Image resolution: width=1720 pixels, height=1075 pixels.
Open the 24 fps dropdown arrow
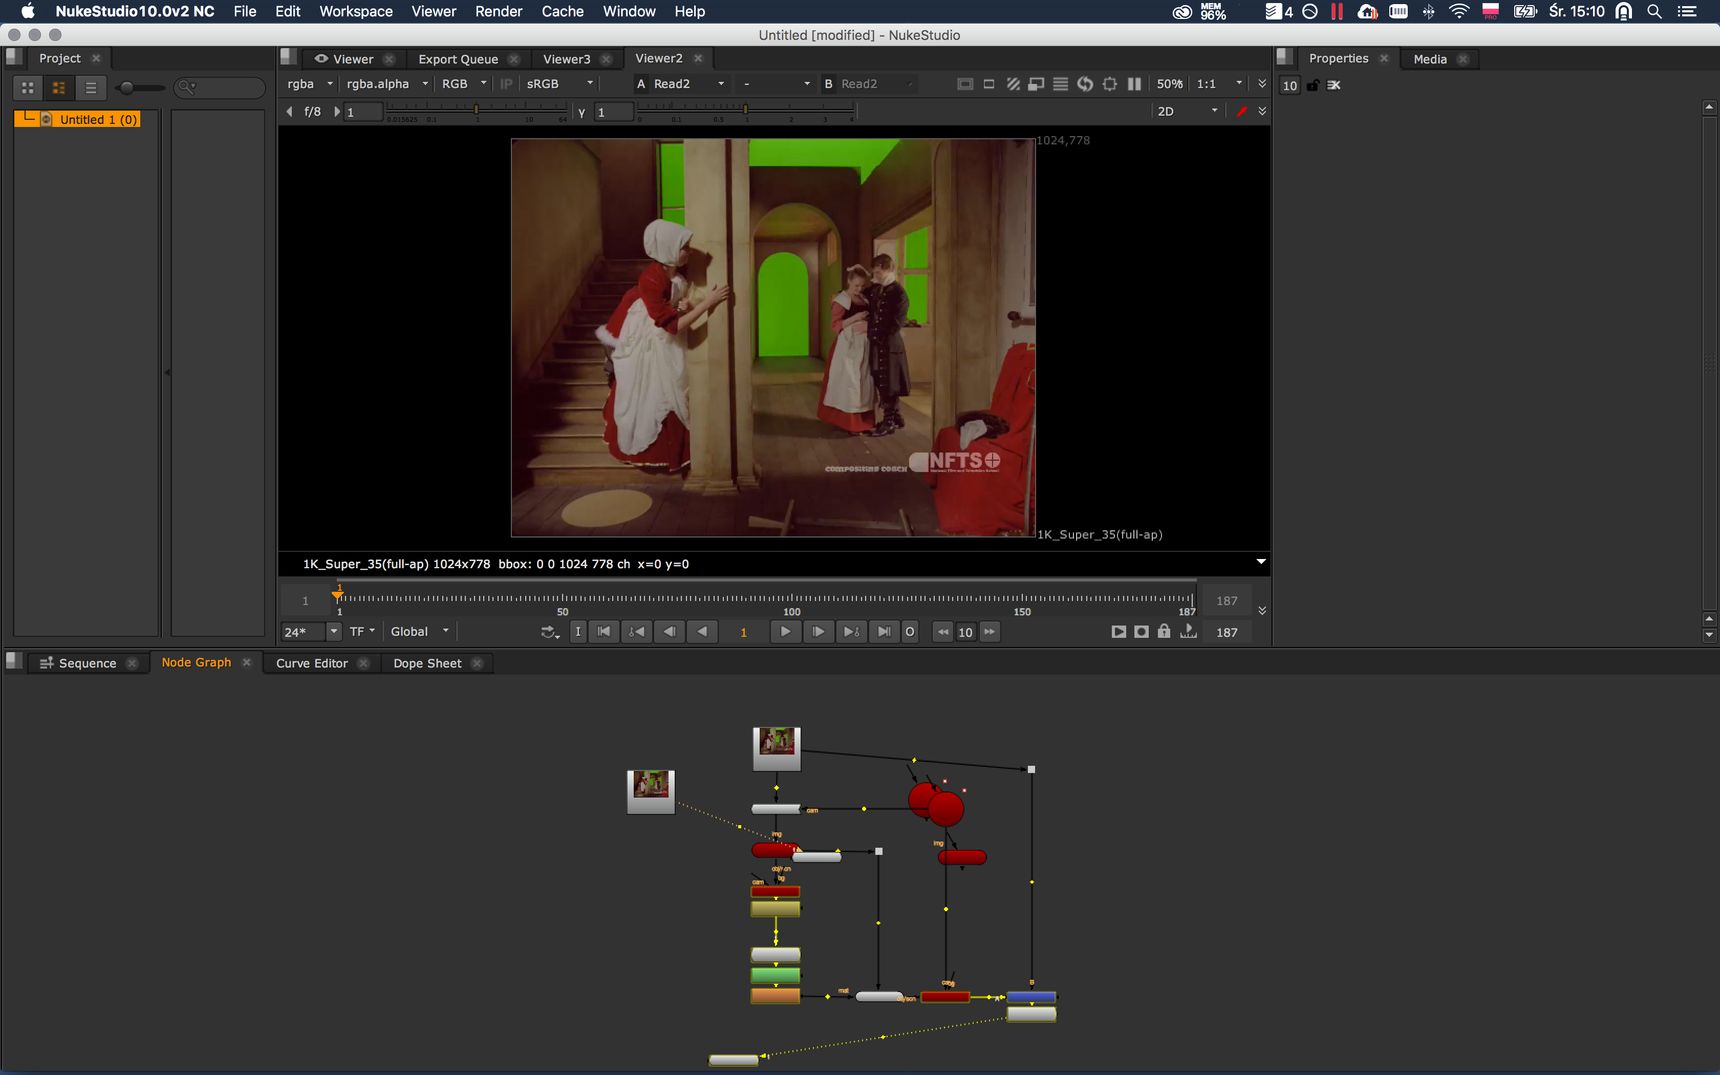point(334,632)
